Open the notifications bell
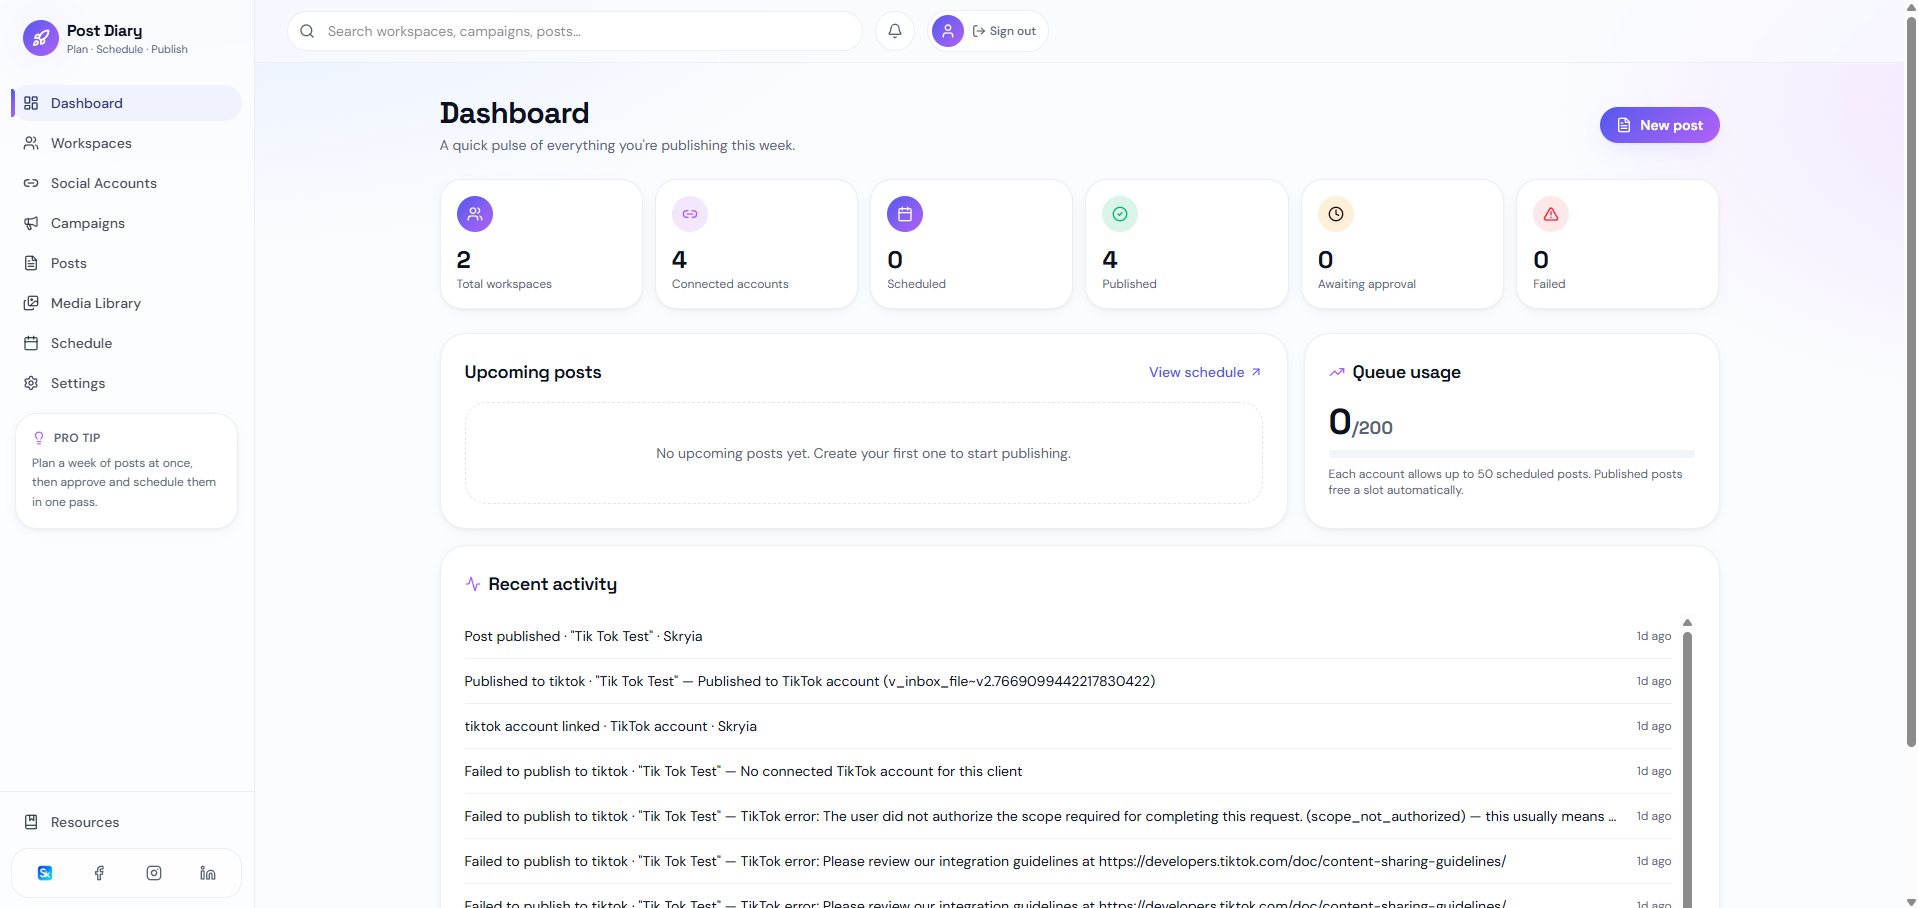The height and width of the screenshot is (908, 1918). (895, 31)
